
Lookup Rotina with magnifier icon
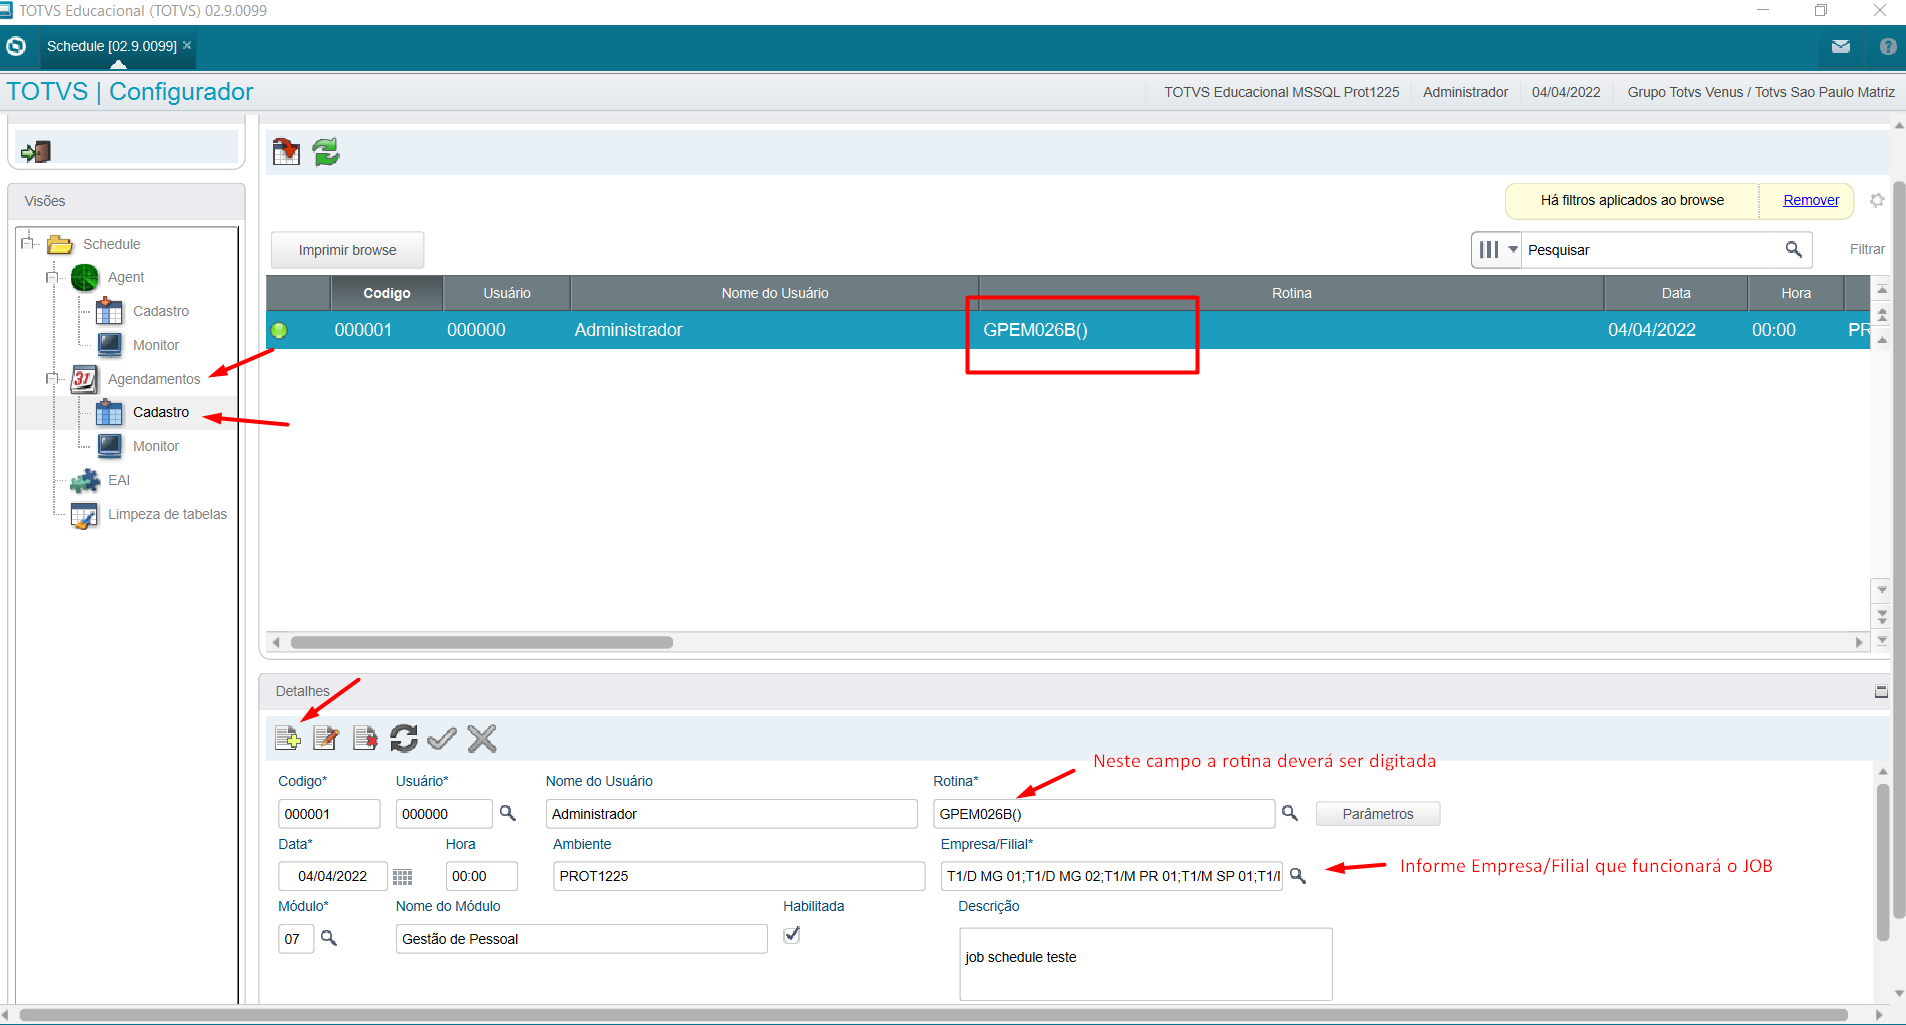tap(1290, 813)
